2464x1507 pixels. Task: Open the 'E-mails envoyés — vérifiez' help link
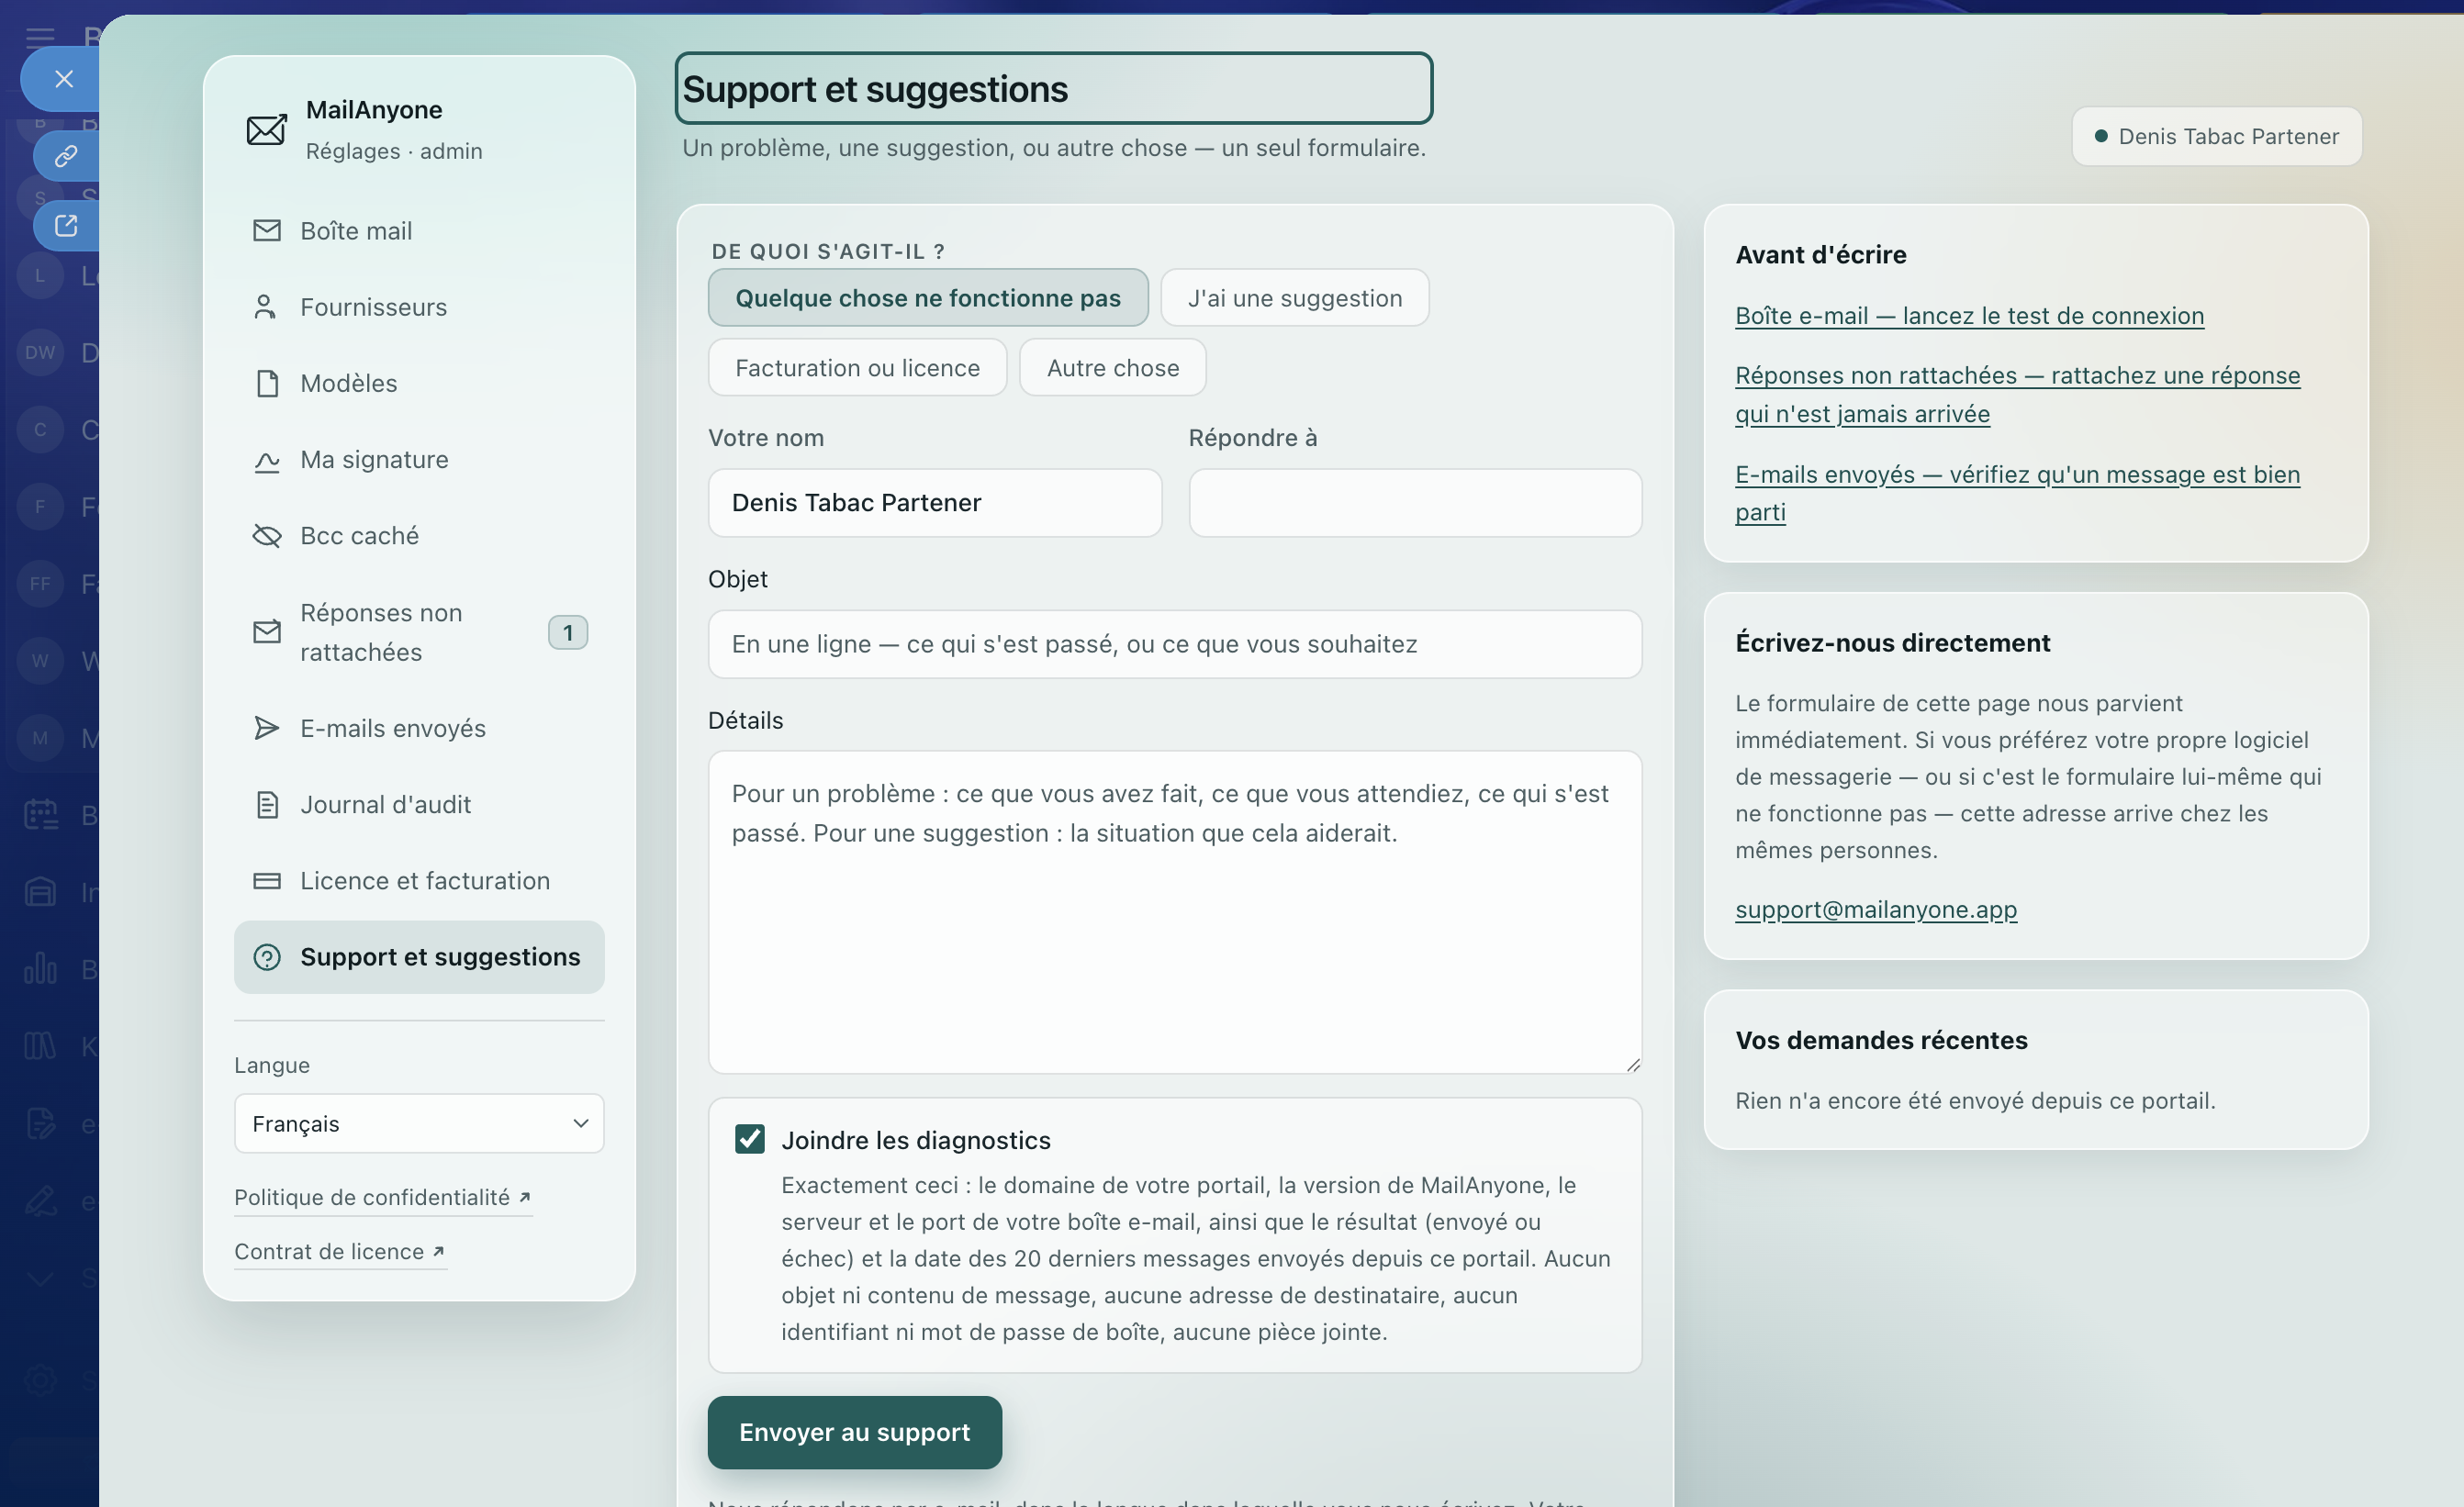[x=2017, y=493]
